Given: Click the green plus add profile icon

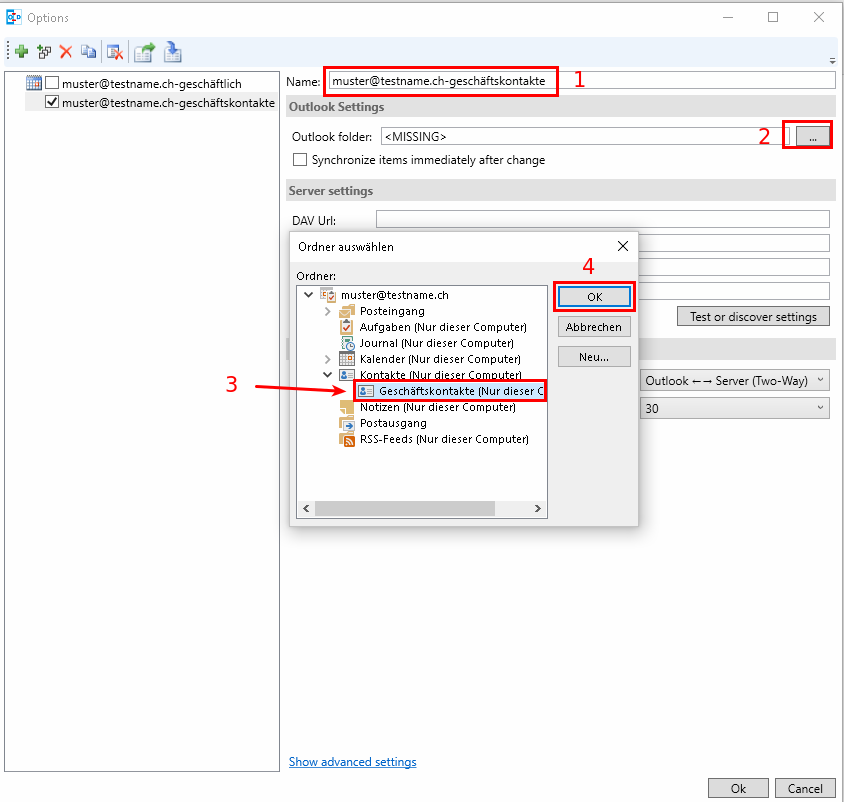Looking at the screenshot, I should click(21, 52).
